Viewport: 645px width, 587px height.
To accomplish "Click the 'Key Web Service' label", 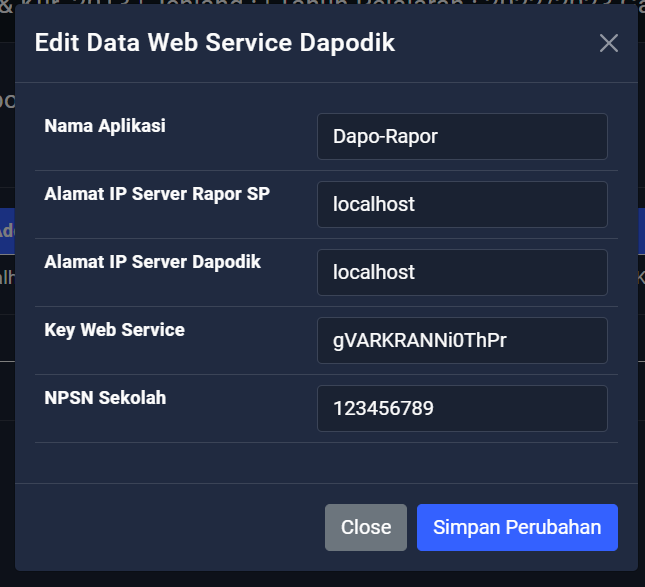I will [114, 330].
